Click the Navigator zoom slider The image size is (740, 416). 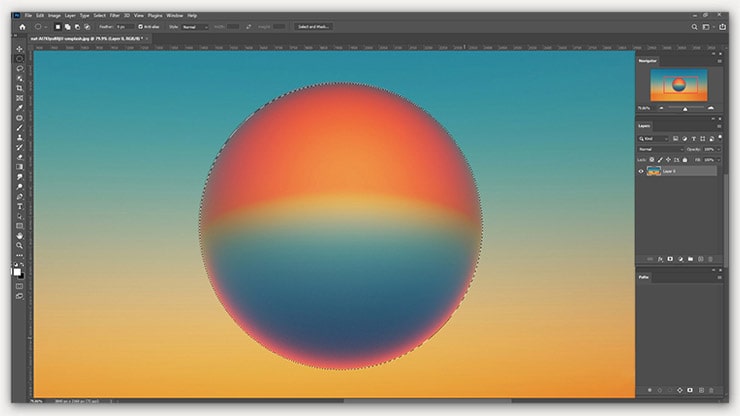(x=685, y=107)
